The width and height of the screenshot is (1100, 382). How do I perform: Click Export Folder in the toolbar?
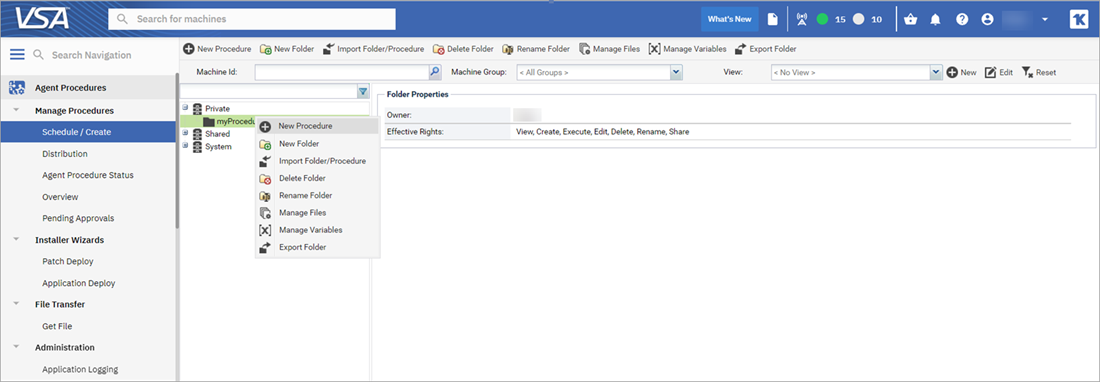[765, 49]
